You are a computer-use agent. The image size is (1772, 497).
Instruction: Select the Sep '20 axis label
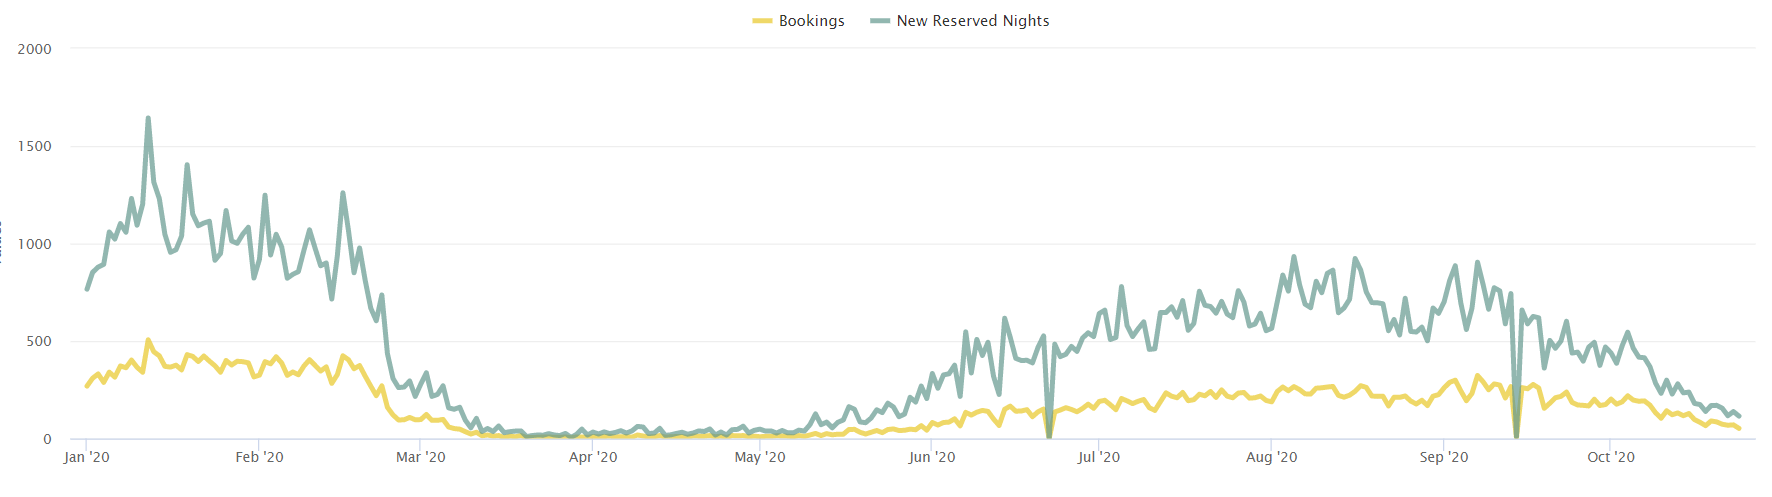1444,457
